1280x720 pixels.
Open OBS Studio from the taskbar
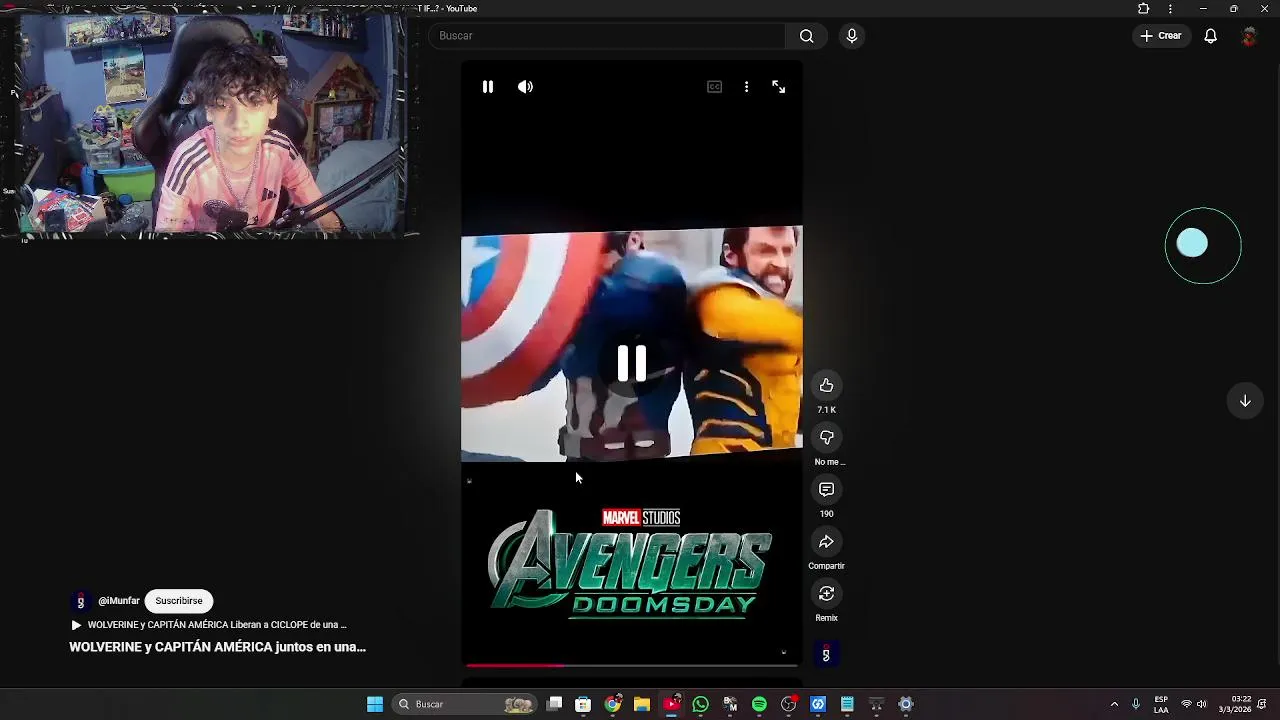789,704
